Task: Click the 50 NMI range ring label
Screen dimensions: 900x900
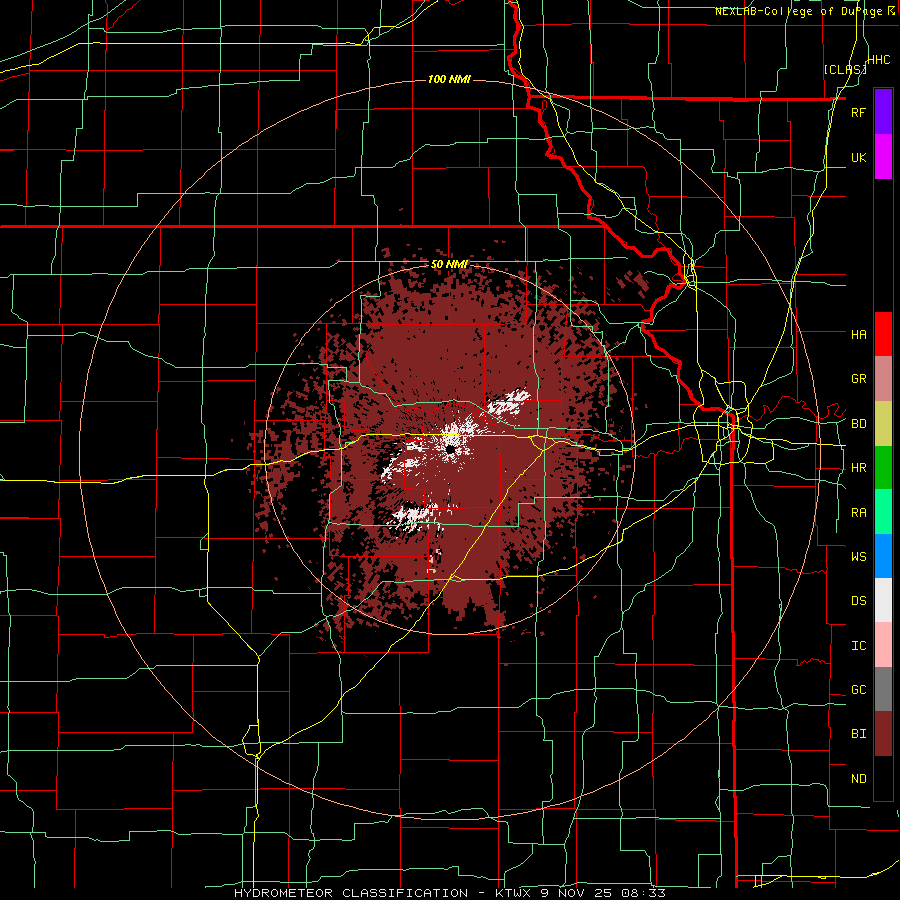Action: coord(449,264)
